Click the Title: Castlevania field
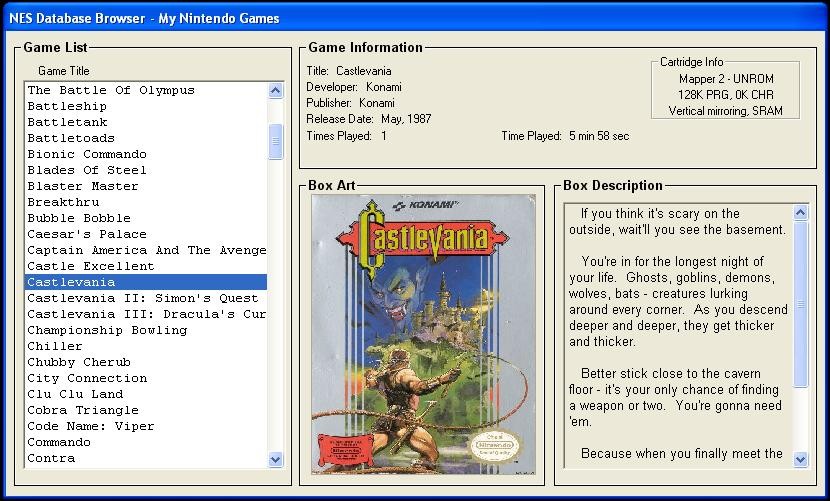The width and height of the screenshot is (830, 501). point(349,71)
